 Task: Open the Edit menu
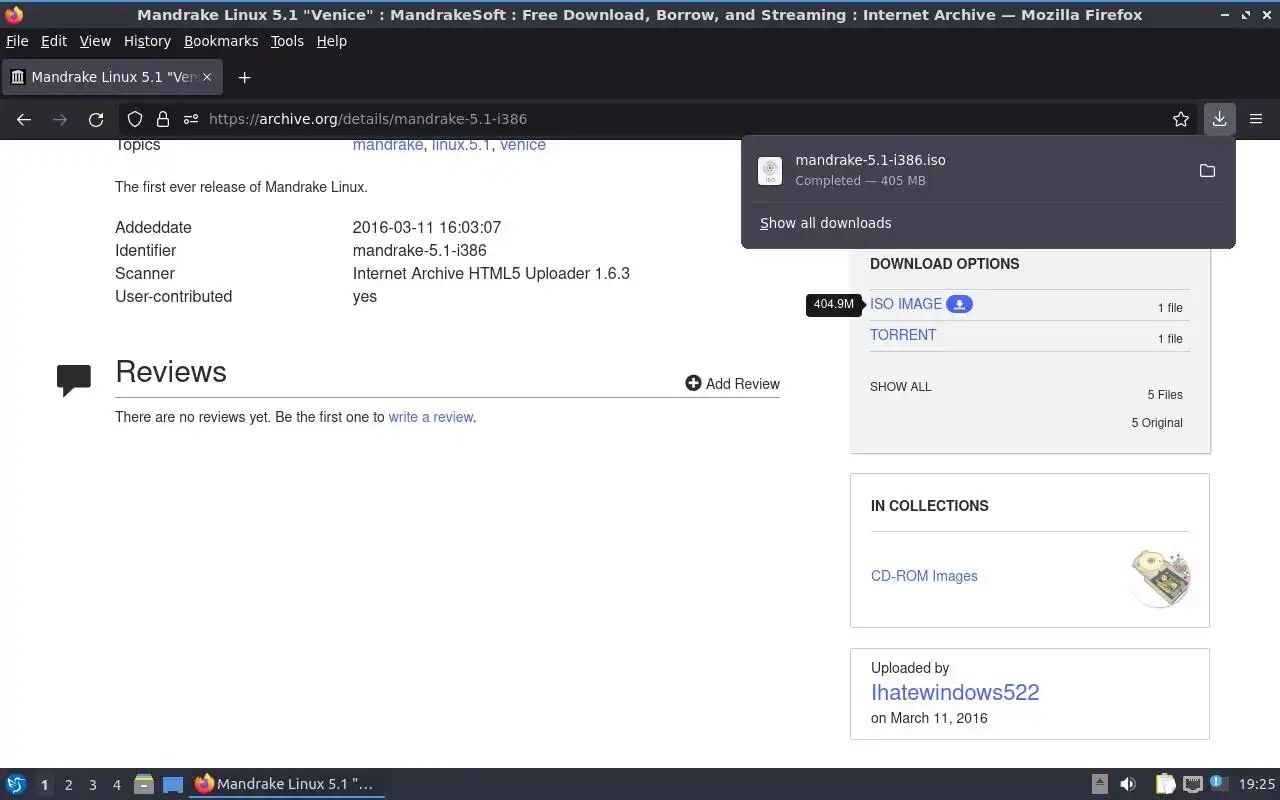pyautogui.click(x=54, y=41)
